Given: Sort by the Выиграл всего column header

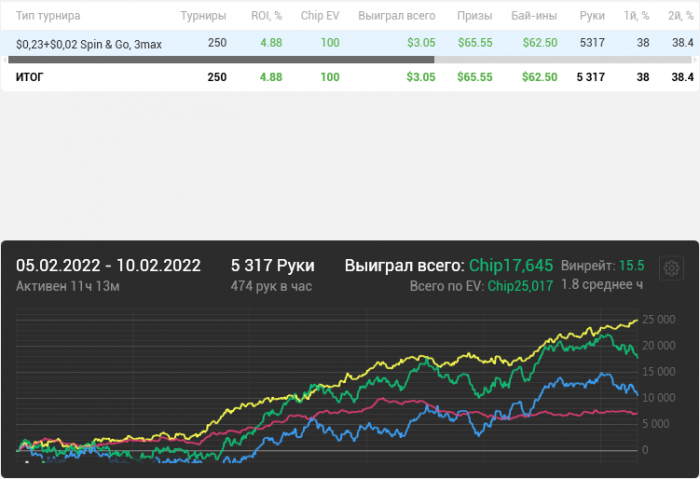Looking at the screenshot, I should click(x=396, y=16).
